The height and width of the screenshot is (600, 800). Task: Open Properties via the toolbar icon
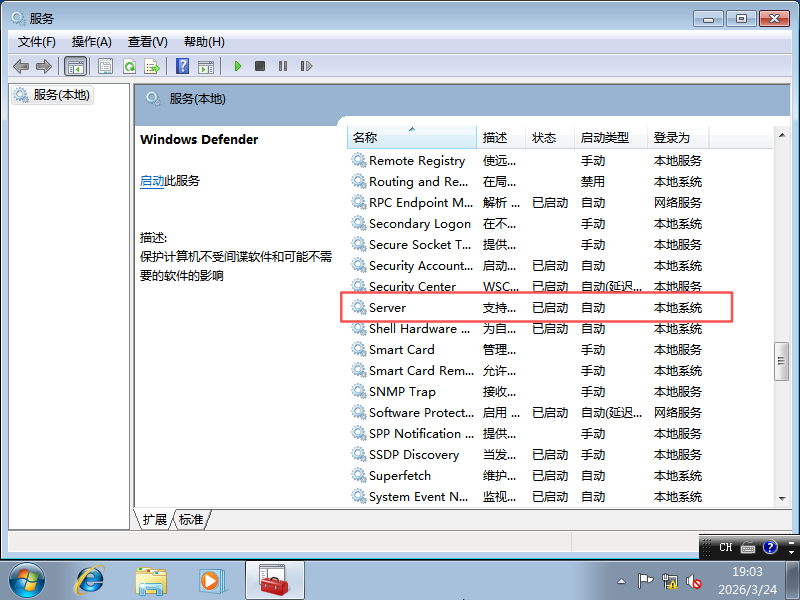point(106,66)
